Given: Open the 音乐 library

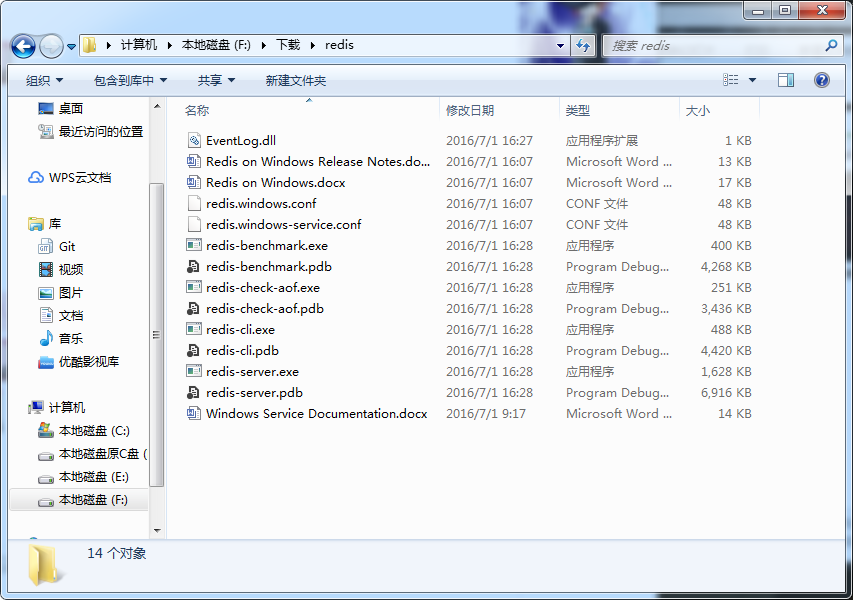Looking at the screenshot, I should (71, 338).
